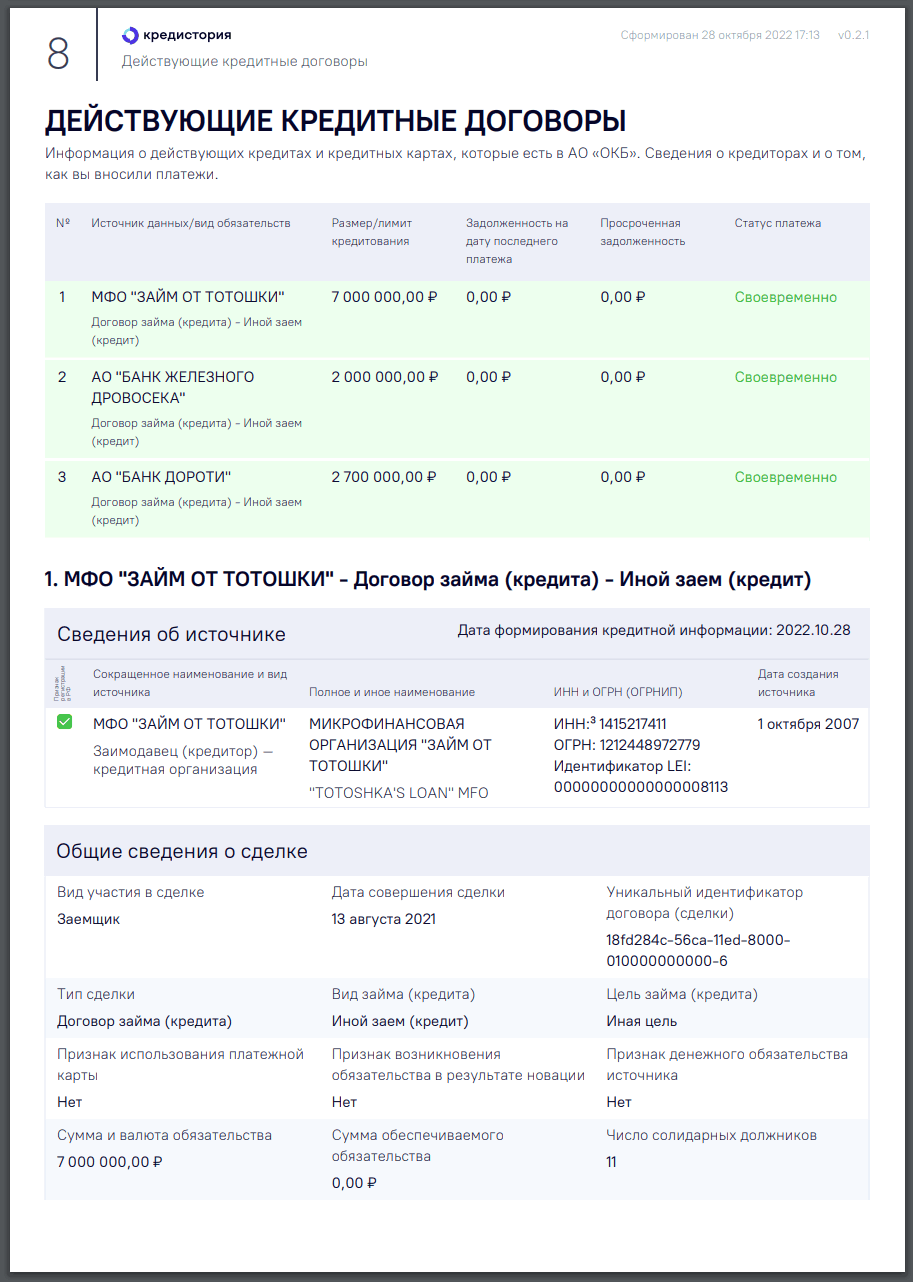Image resolution: width=913 pixels, height=1282 pixels.
Task: Click "Дата формирования кредитной информации: 2022.10.28"
Action: pyautogui.click(x=654, y=631)
